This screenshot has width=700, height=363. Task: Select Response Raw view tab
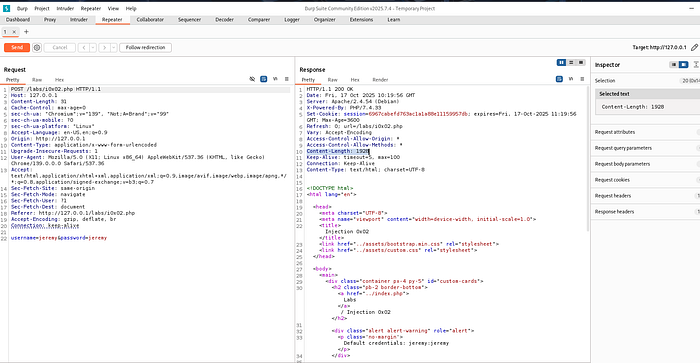[x=333, y=79]
